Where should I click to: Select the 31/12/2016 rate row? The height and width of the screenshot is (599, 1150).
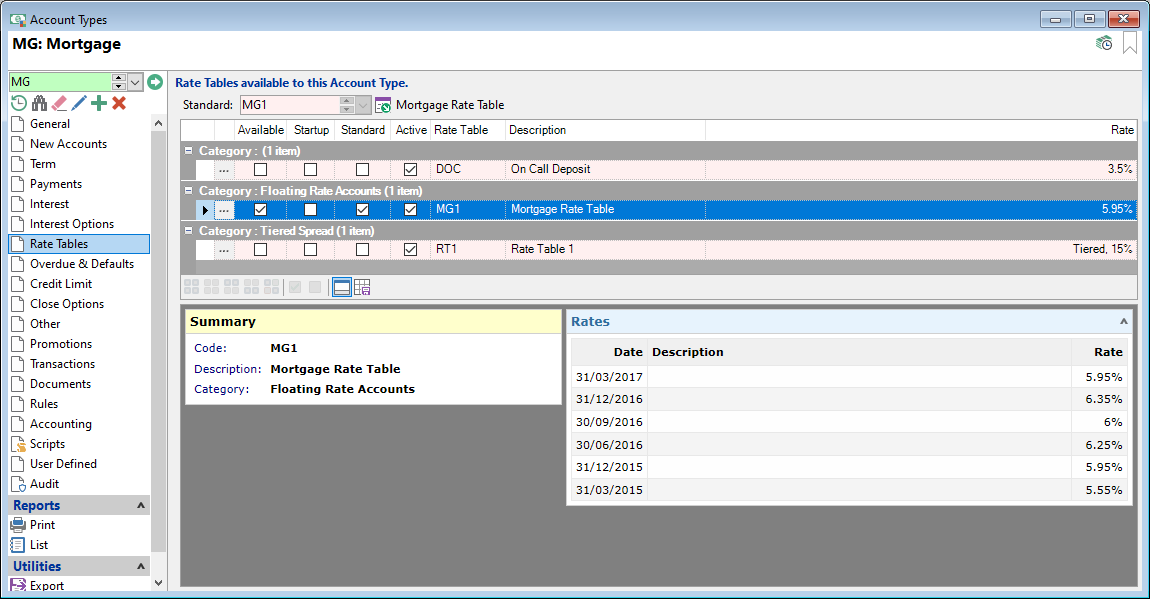[849, 399]
